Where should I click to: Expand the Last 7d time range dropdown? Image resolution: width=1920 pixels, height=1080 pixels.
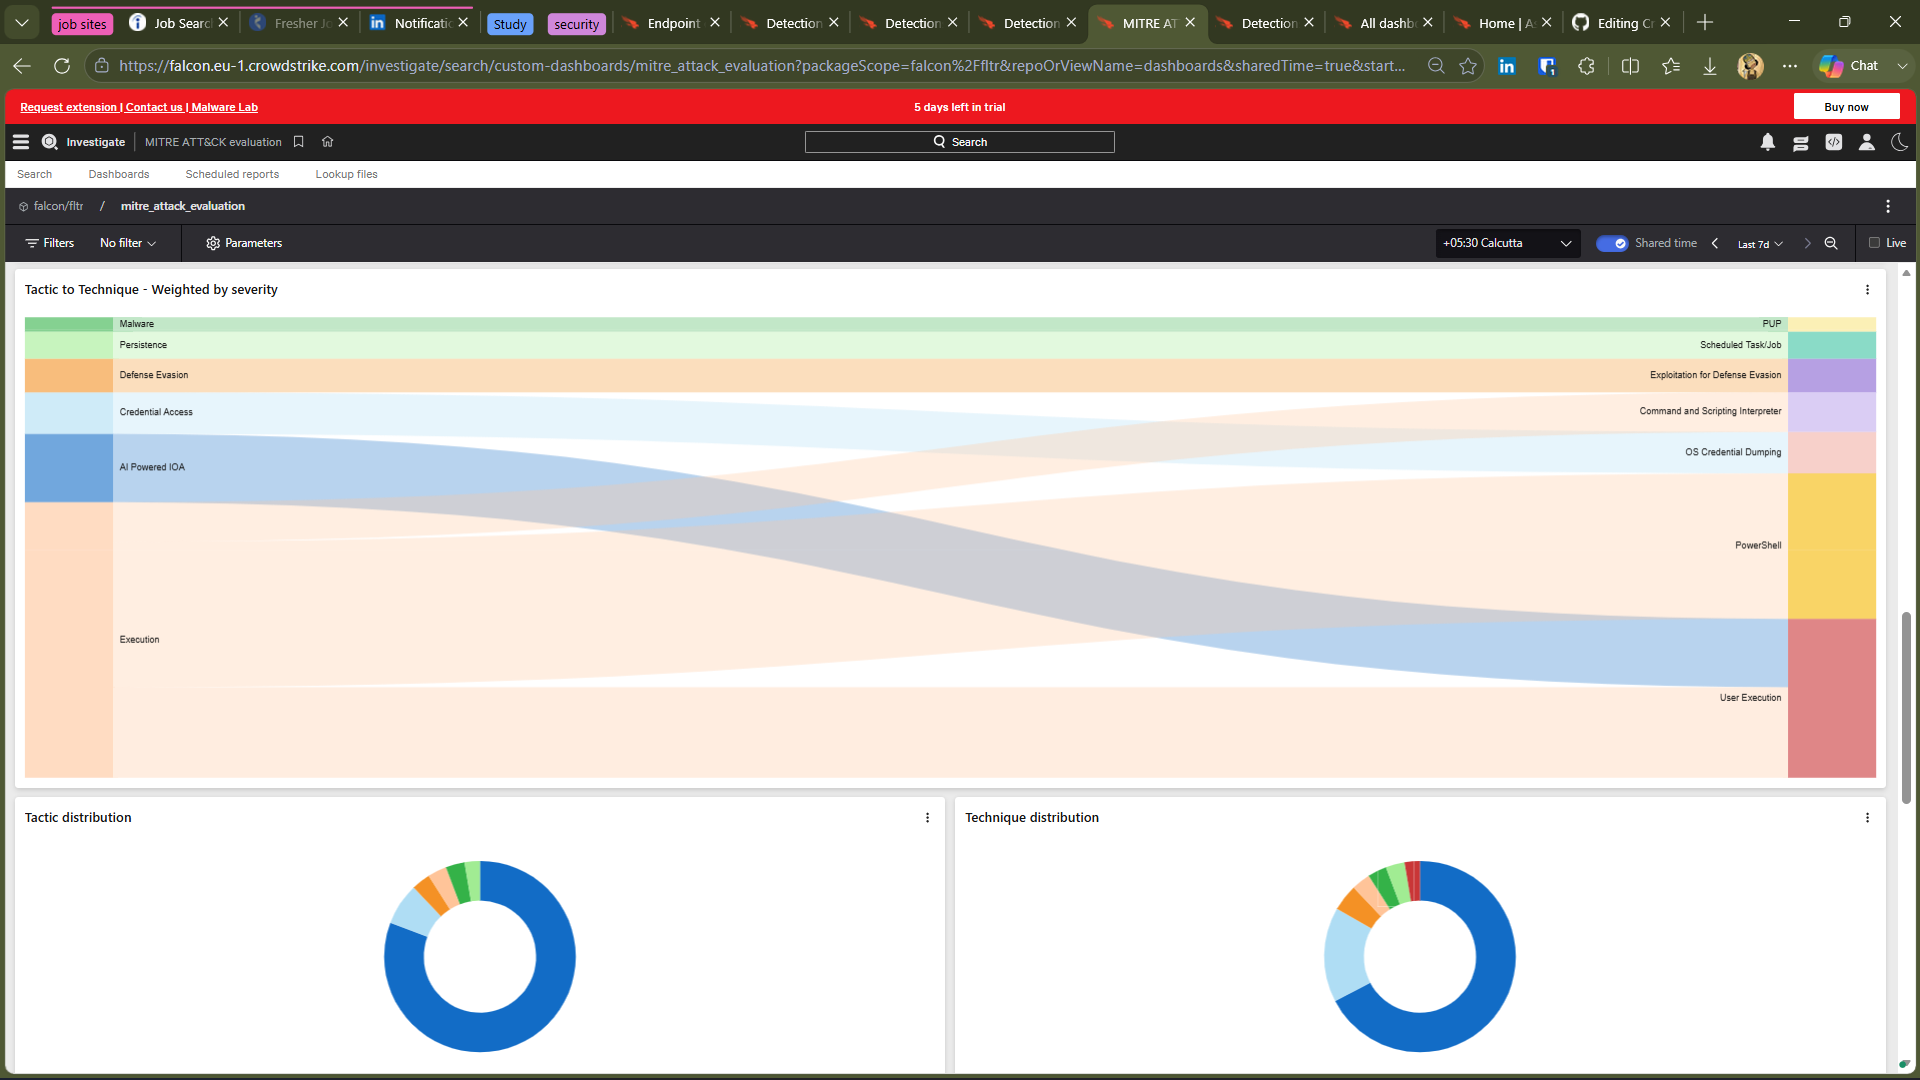coord(1760,244)
